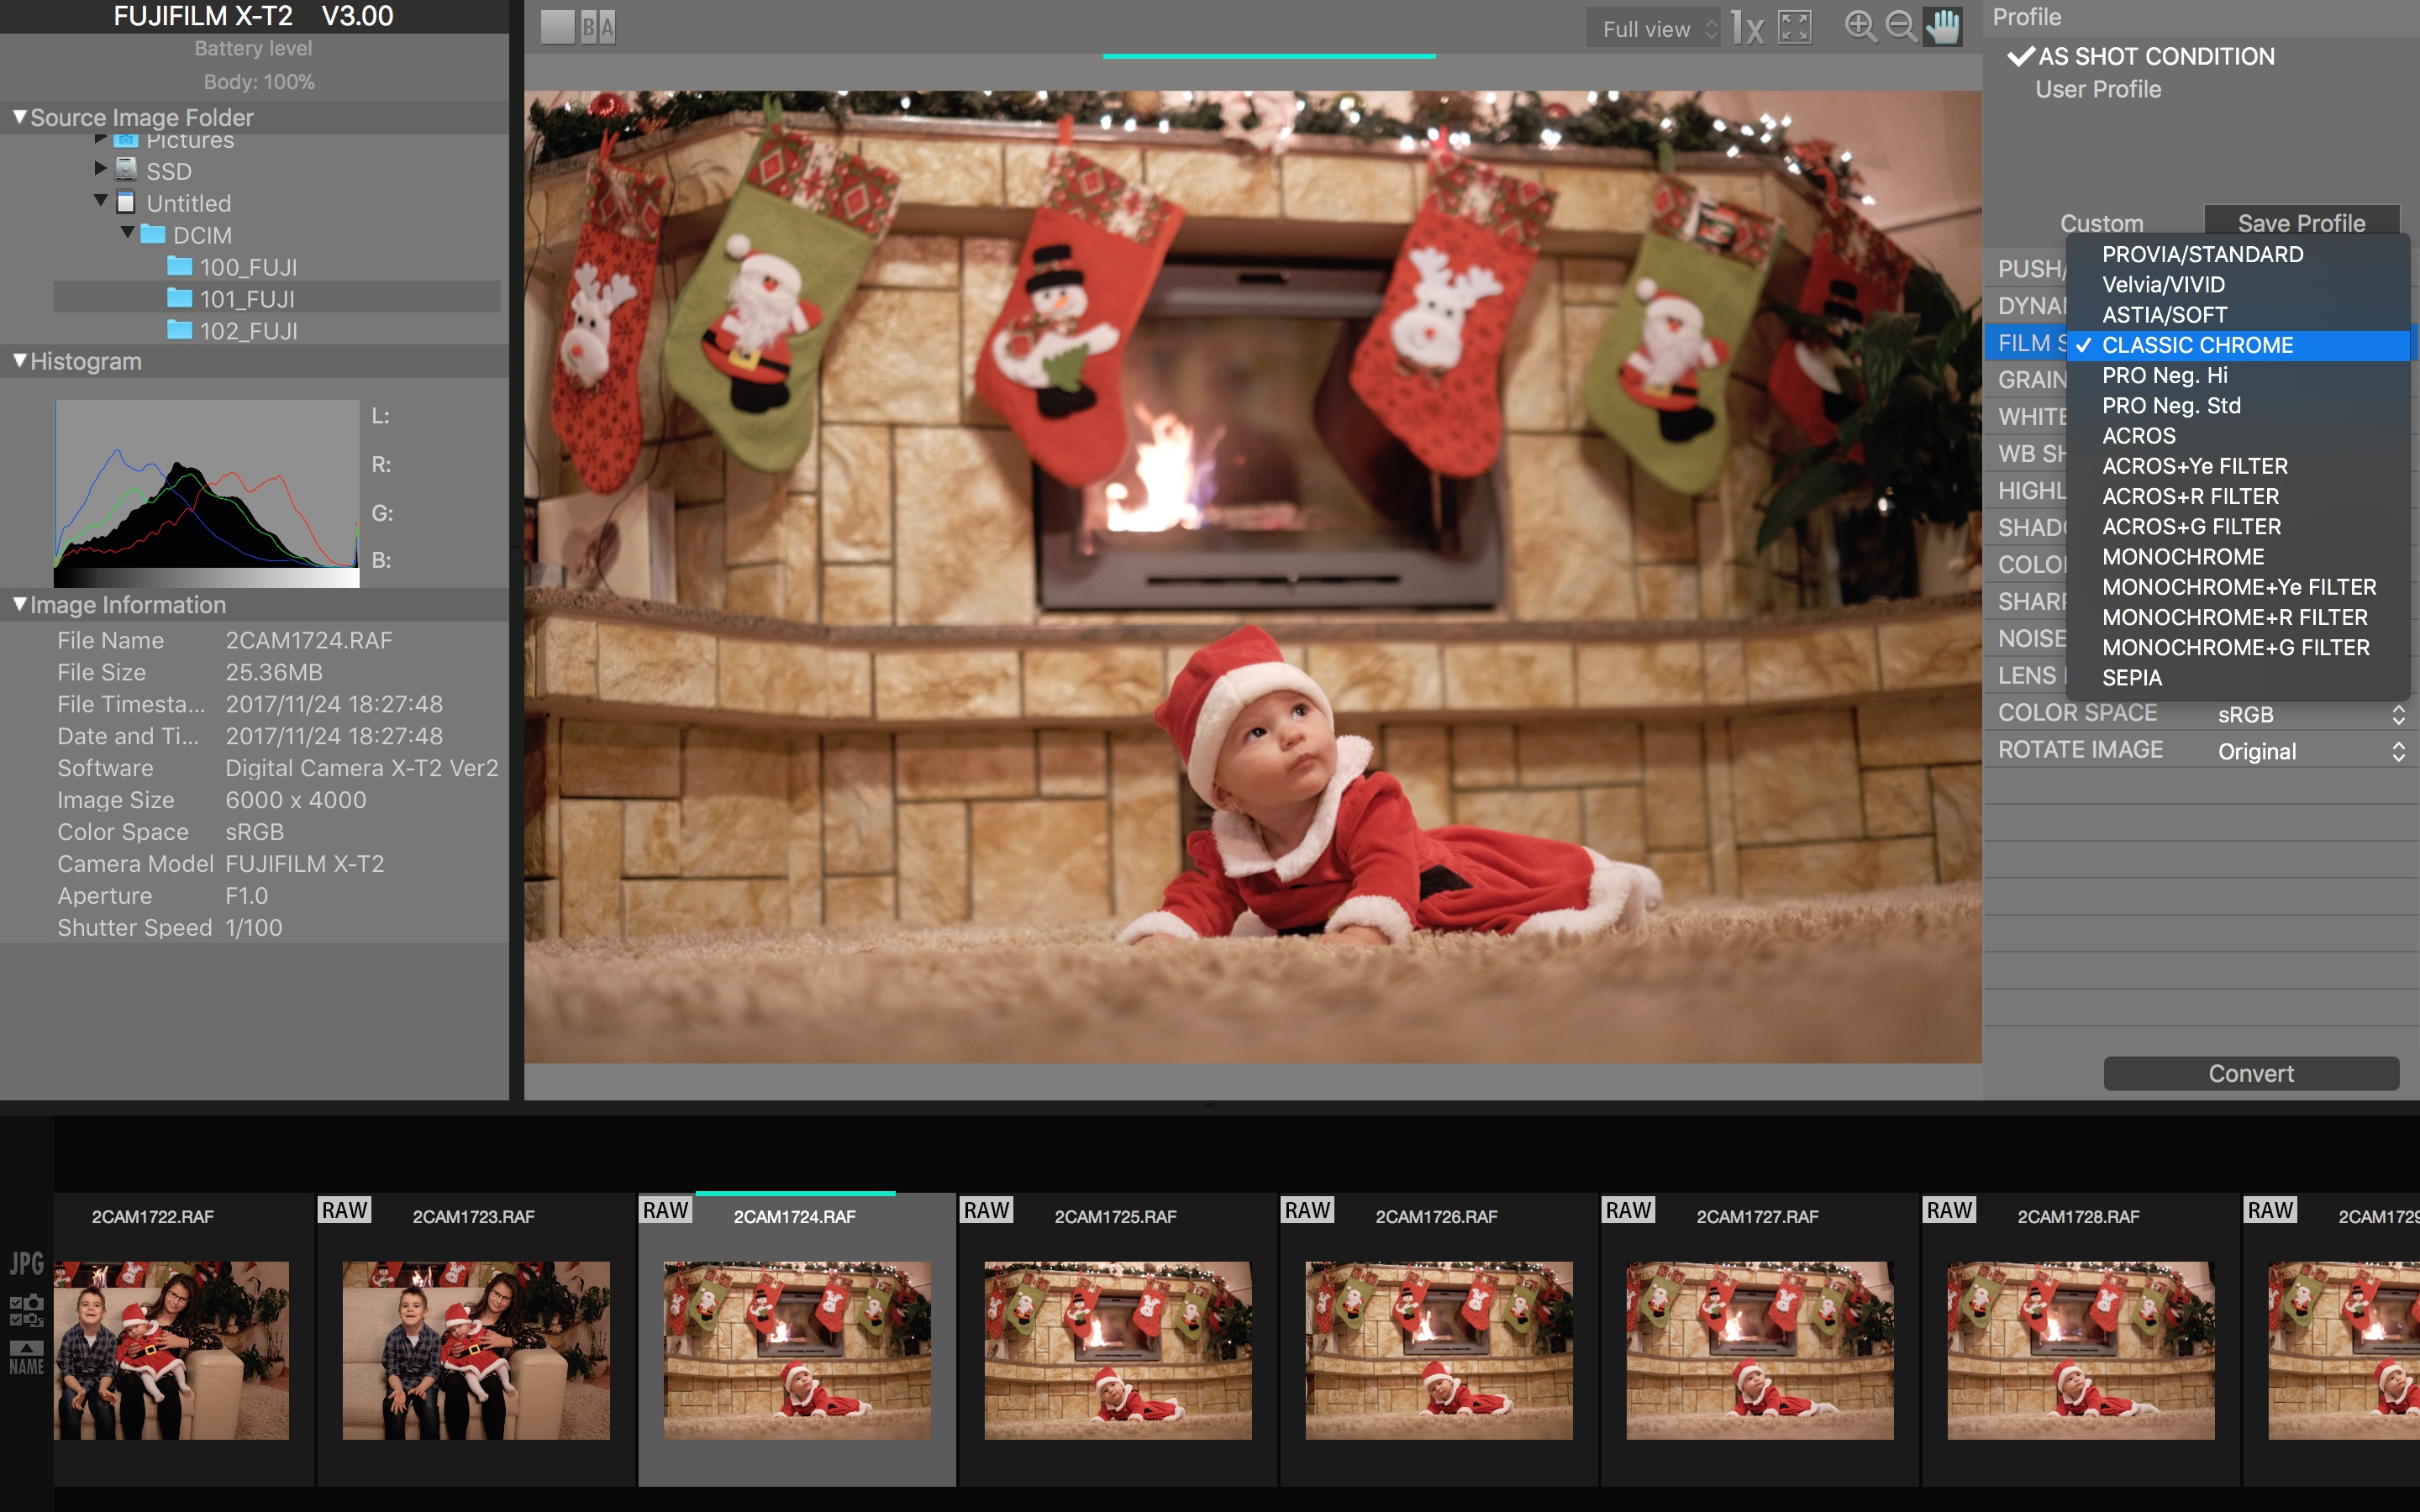Click the sort order arrow above NAME

[x=27, y=1348]
